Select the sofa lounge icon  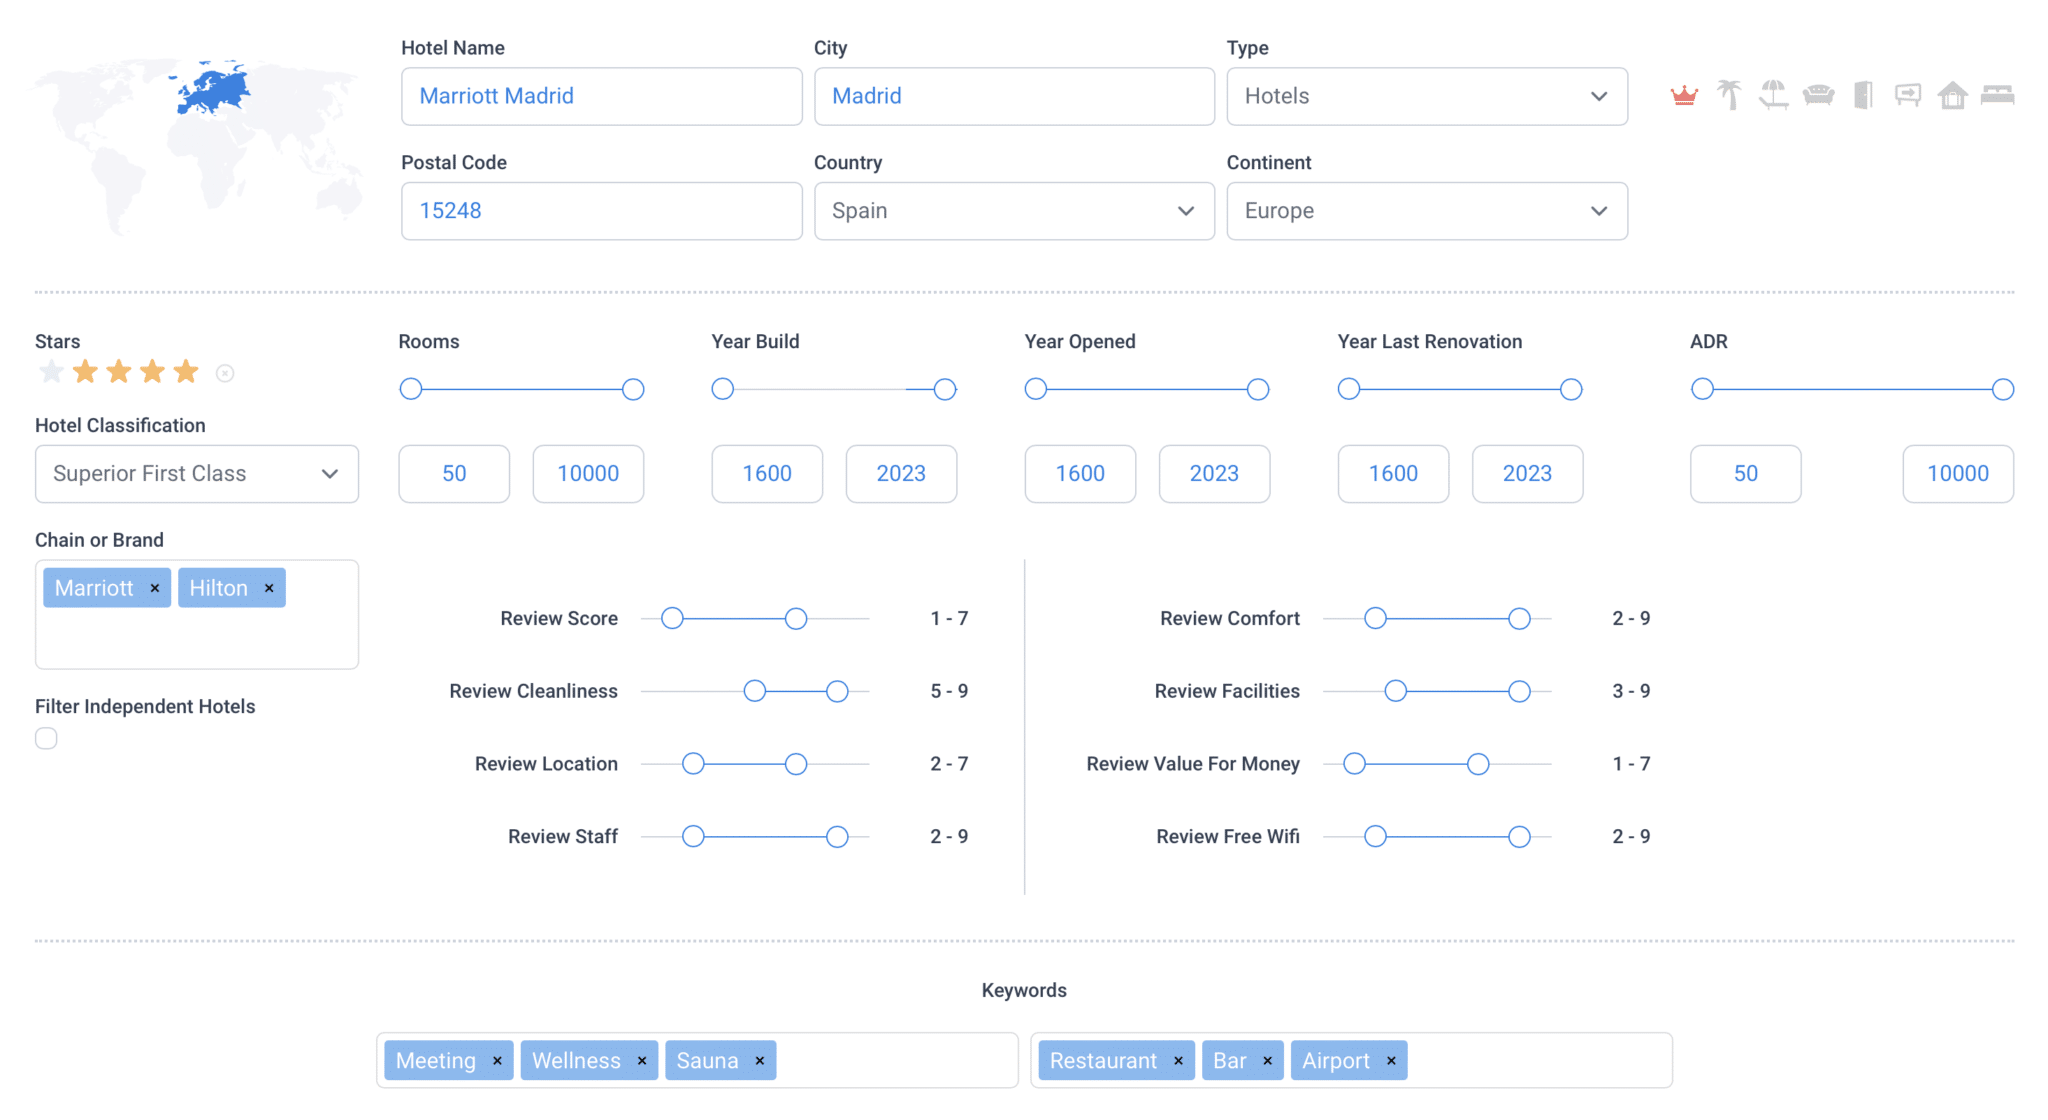pos(1819,95)
